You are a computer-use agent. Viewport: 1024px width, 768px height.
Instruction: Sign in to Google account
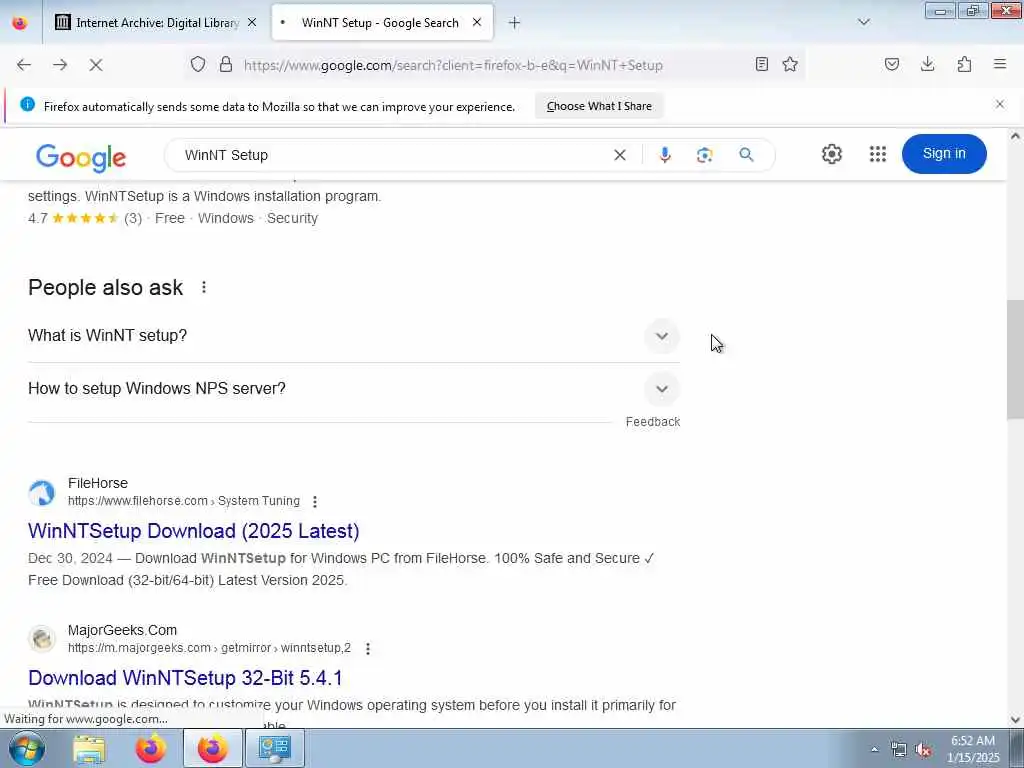pos(944,153)
